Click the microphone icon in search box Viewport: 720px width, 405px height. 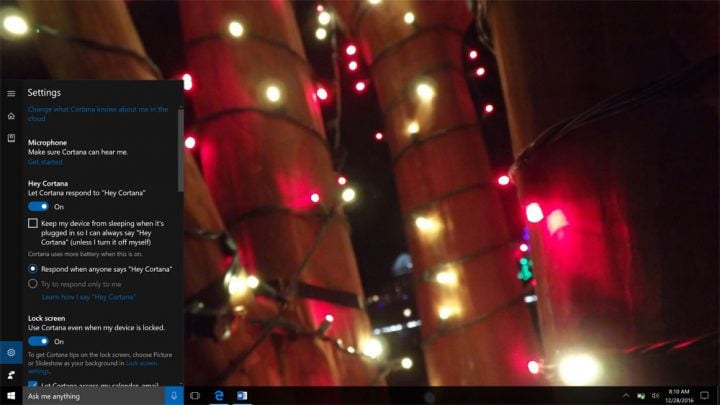tap(174, 395)
